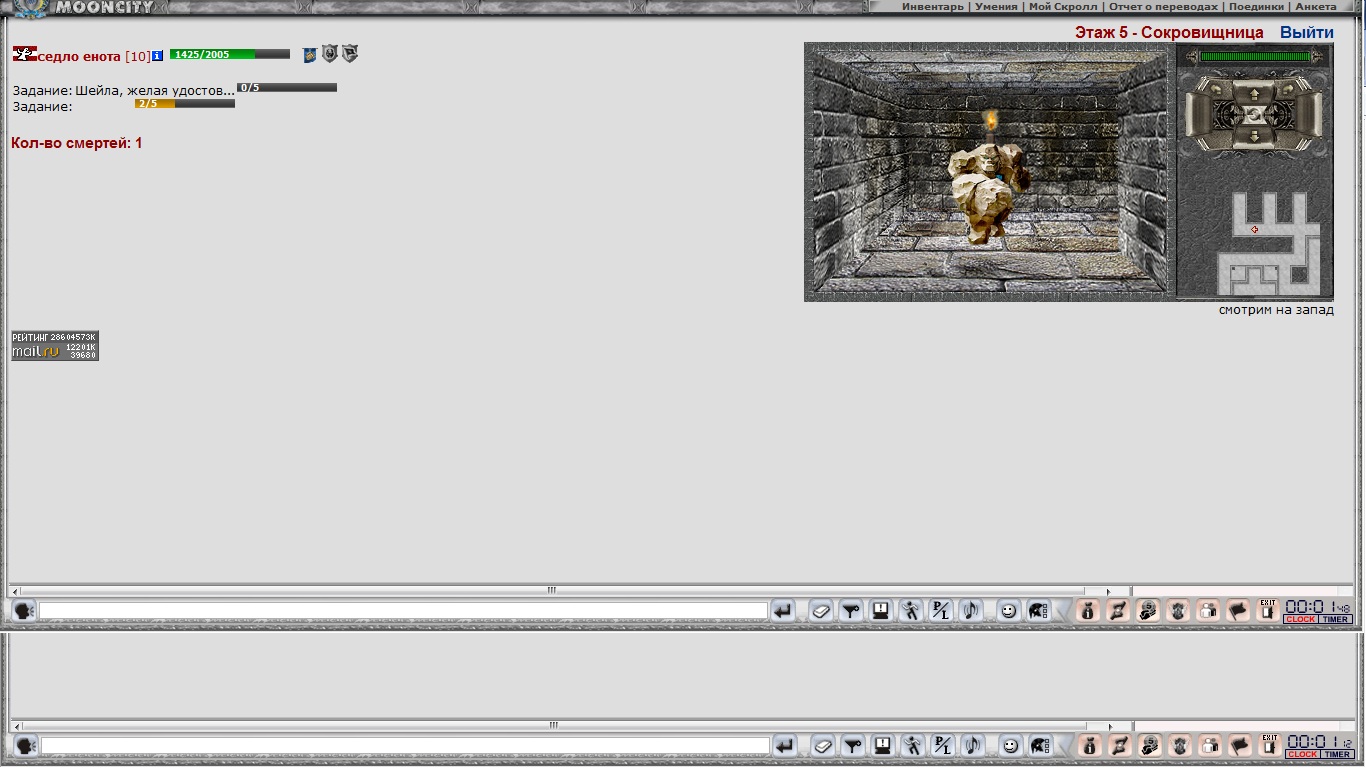The width and height of the screenshot is (1366, 768).
Task: Click the upper computer exclamation icon
Action: click(x=881, y=610)
